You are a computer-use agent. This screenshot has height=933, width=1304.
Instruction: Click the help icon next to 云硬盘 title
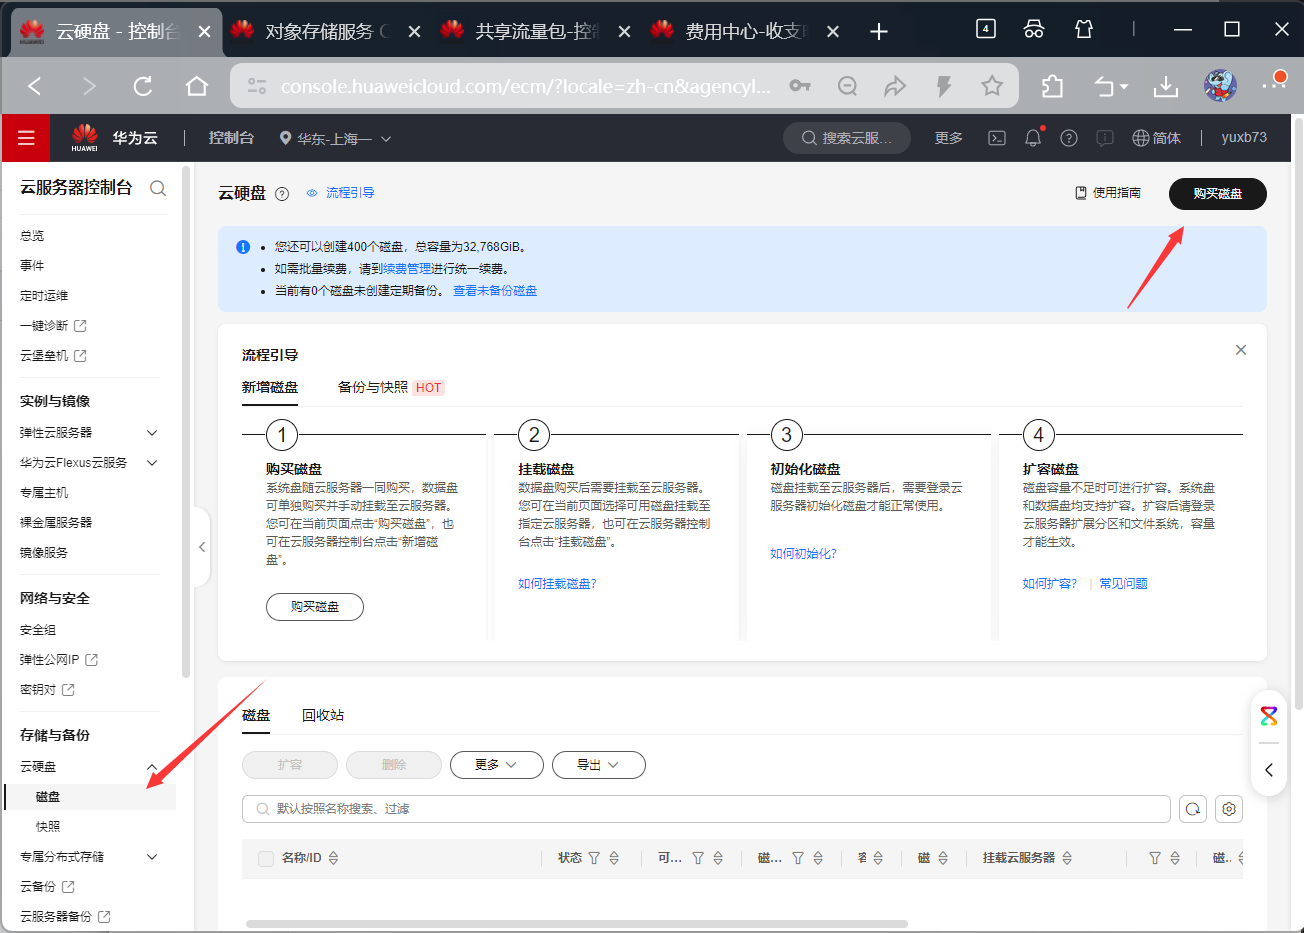282,194
